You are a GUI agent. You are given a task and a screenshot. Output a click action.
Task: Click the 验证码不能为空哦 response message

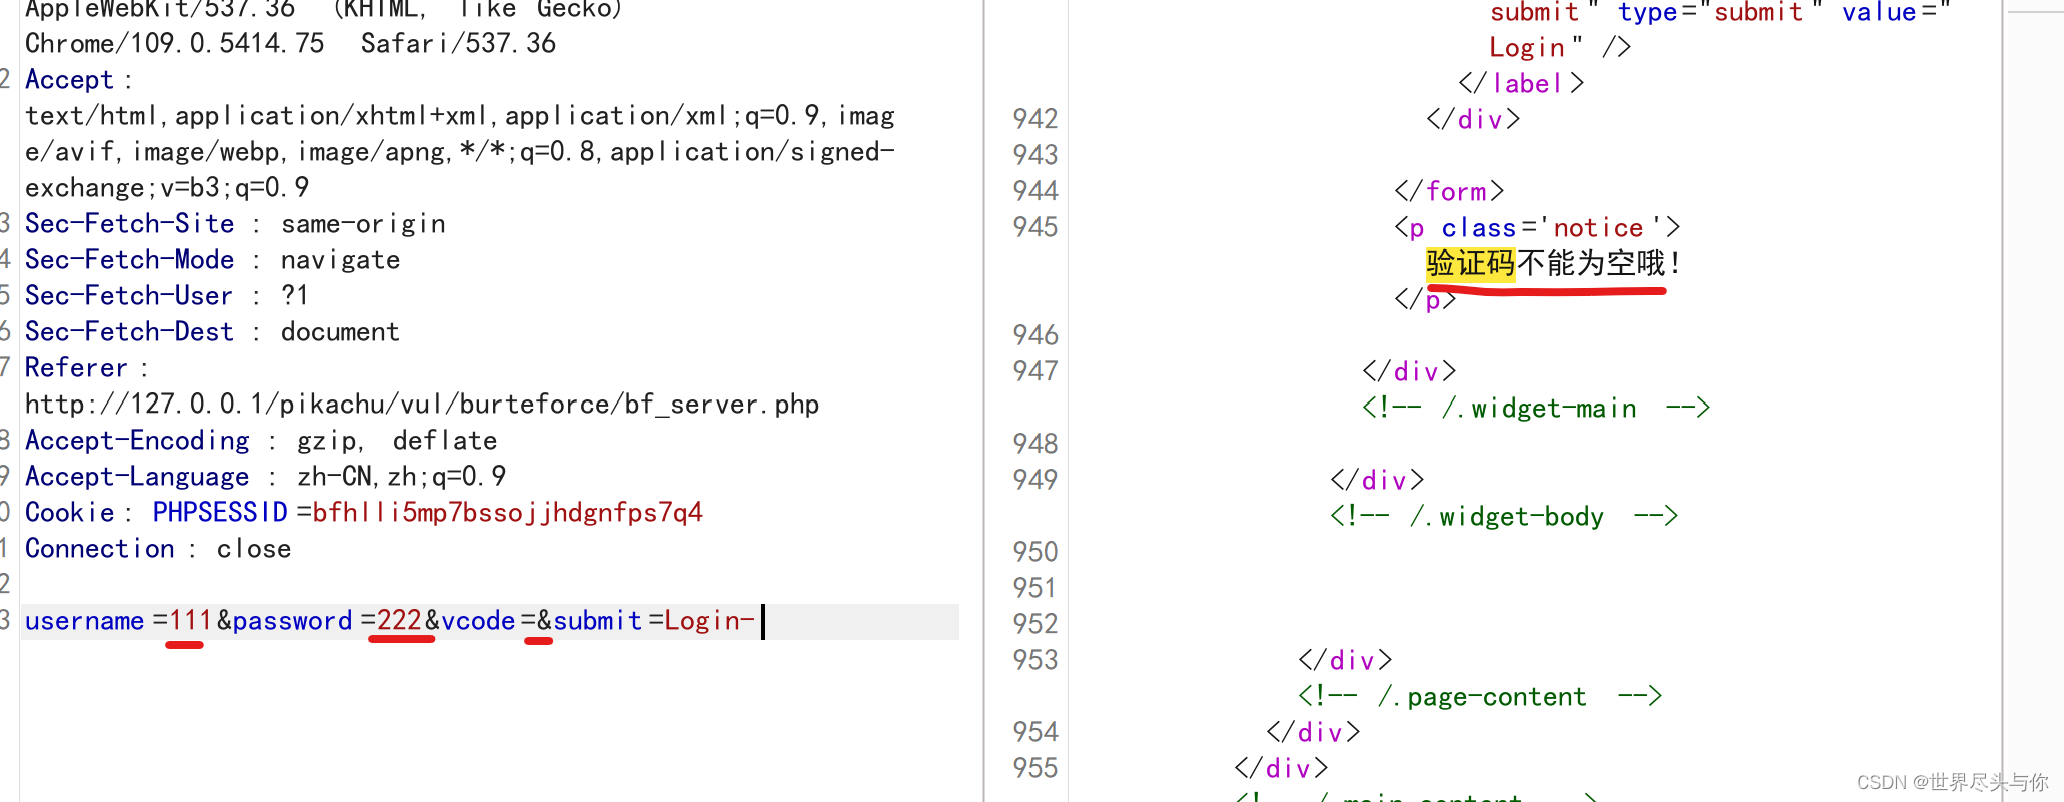[1555, 264]
